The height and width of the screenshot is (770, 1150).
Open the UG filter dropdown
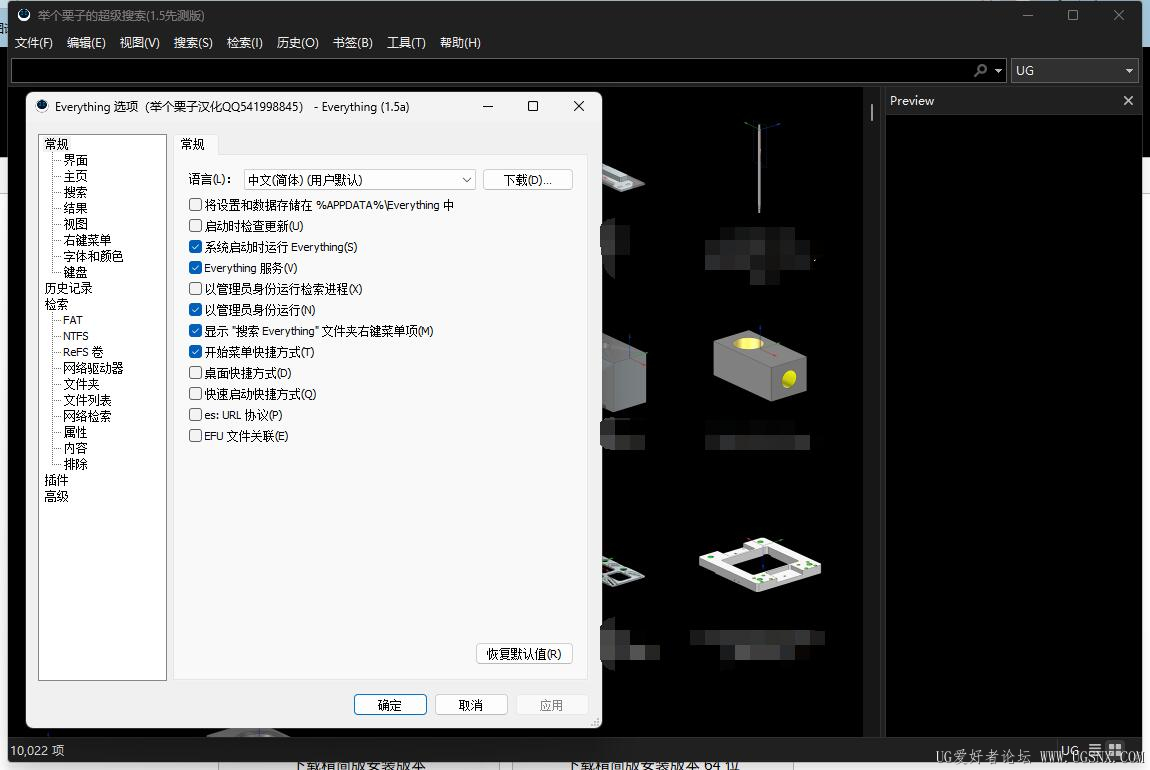pyautogui.click(x=1074, y=70)
